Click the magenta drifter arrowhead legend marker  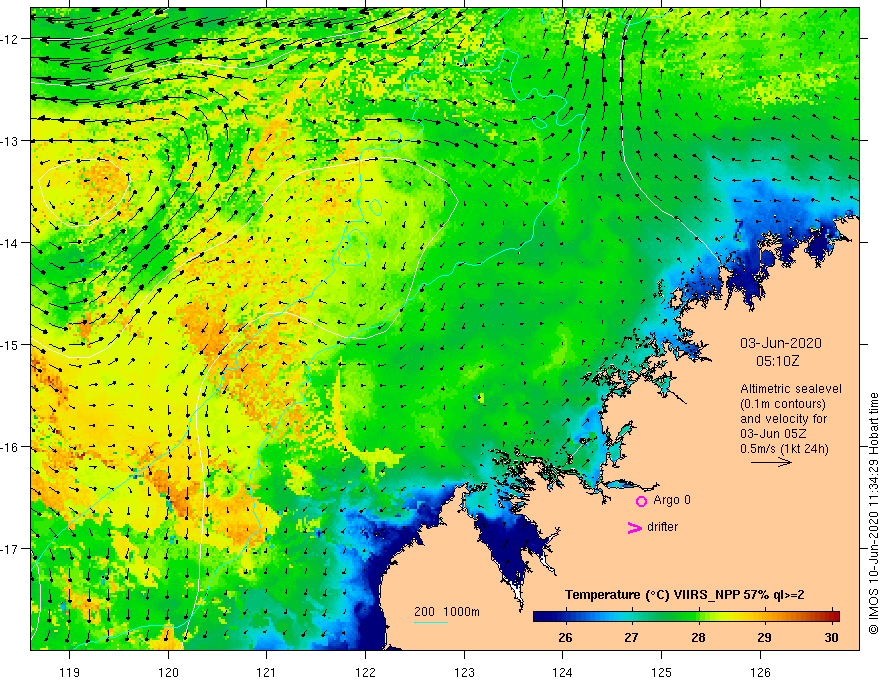point(634,527)
